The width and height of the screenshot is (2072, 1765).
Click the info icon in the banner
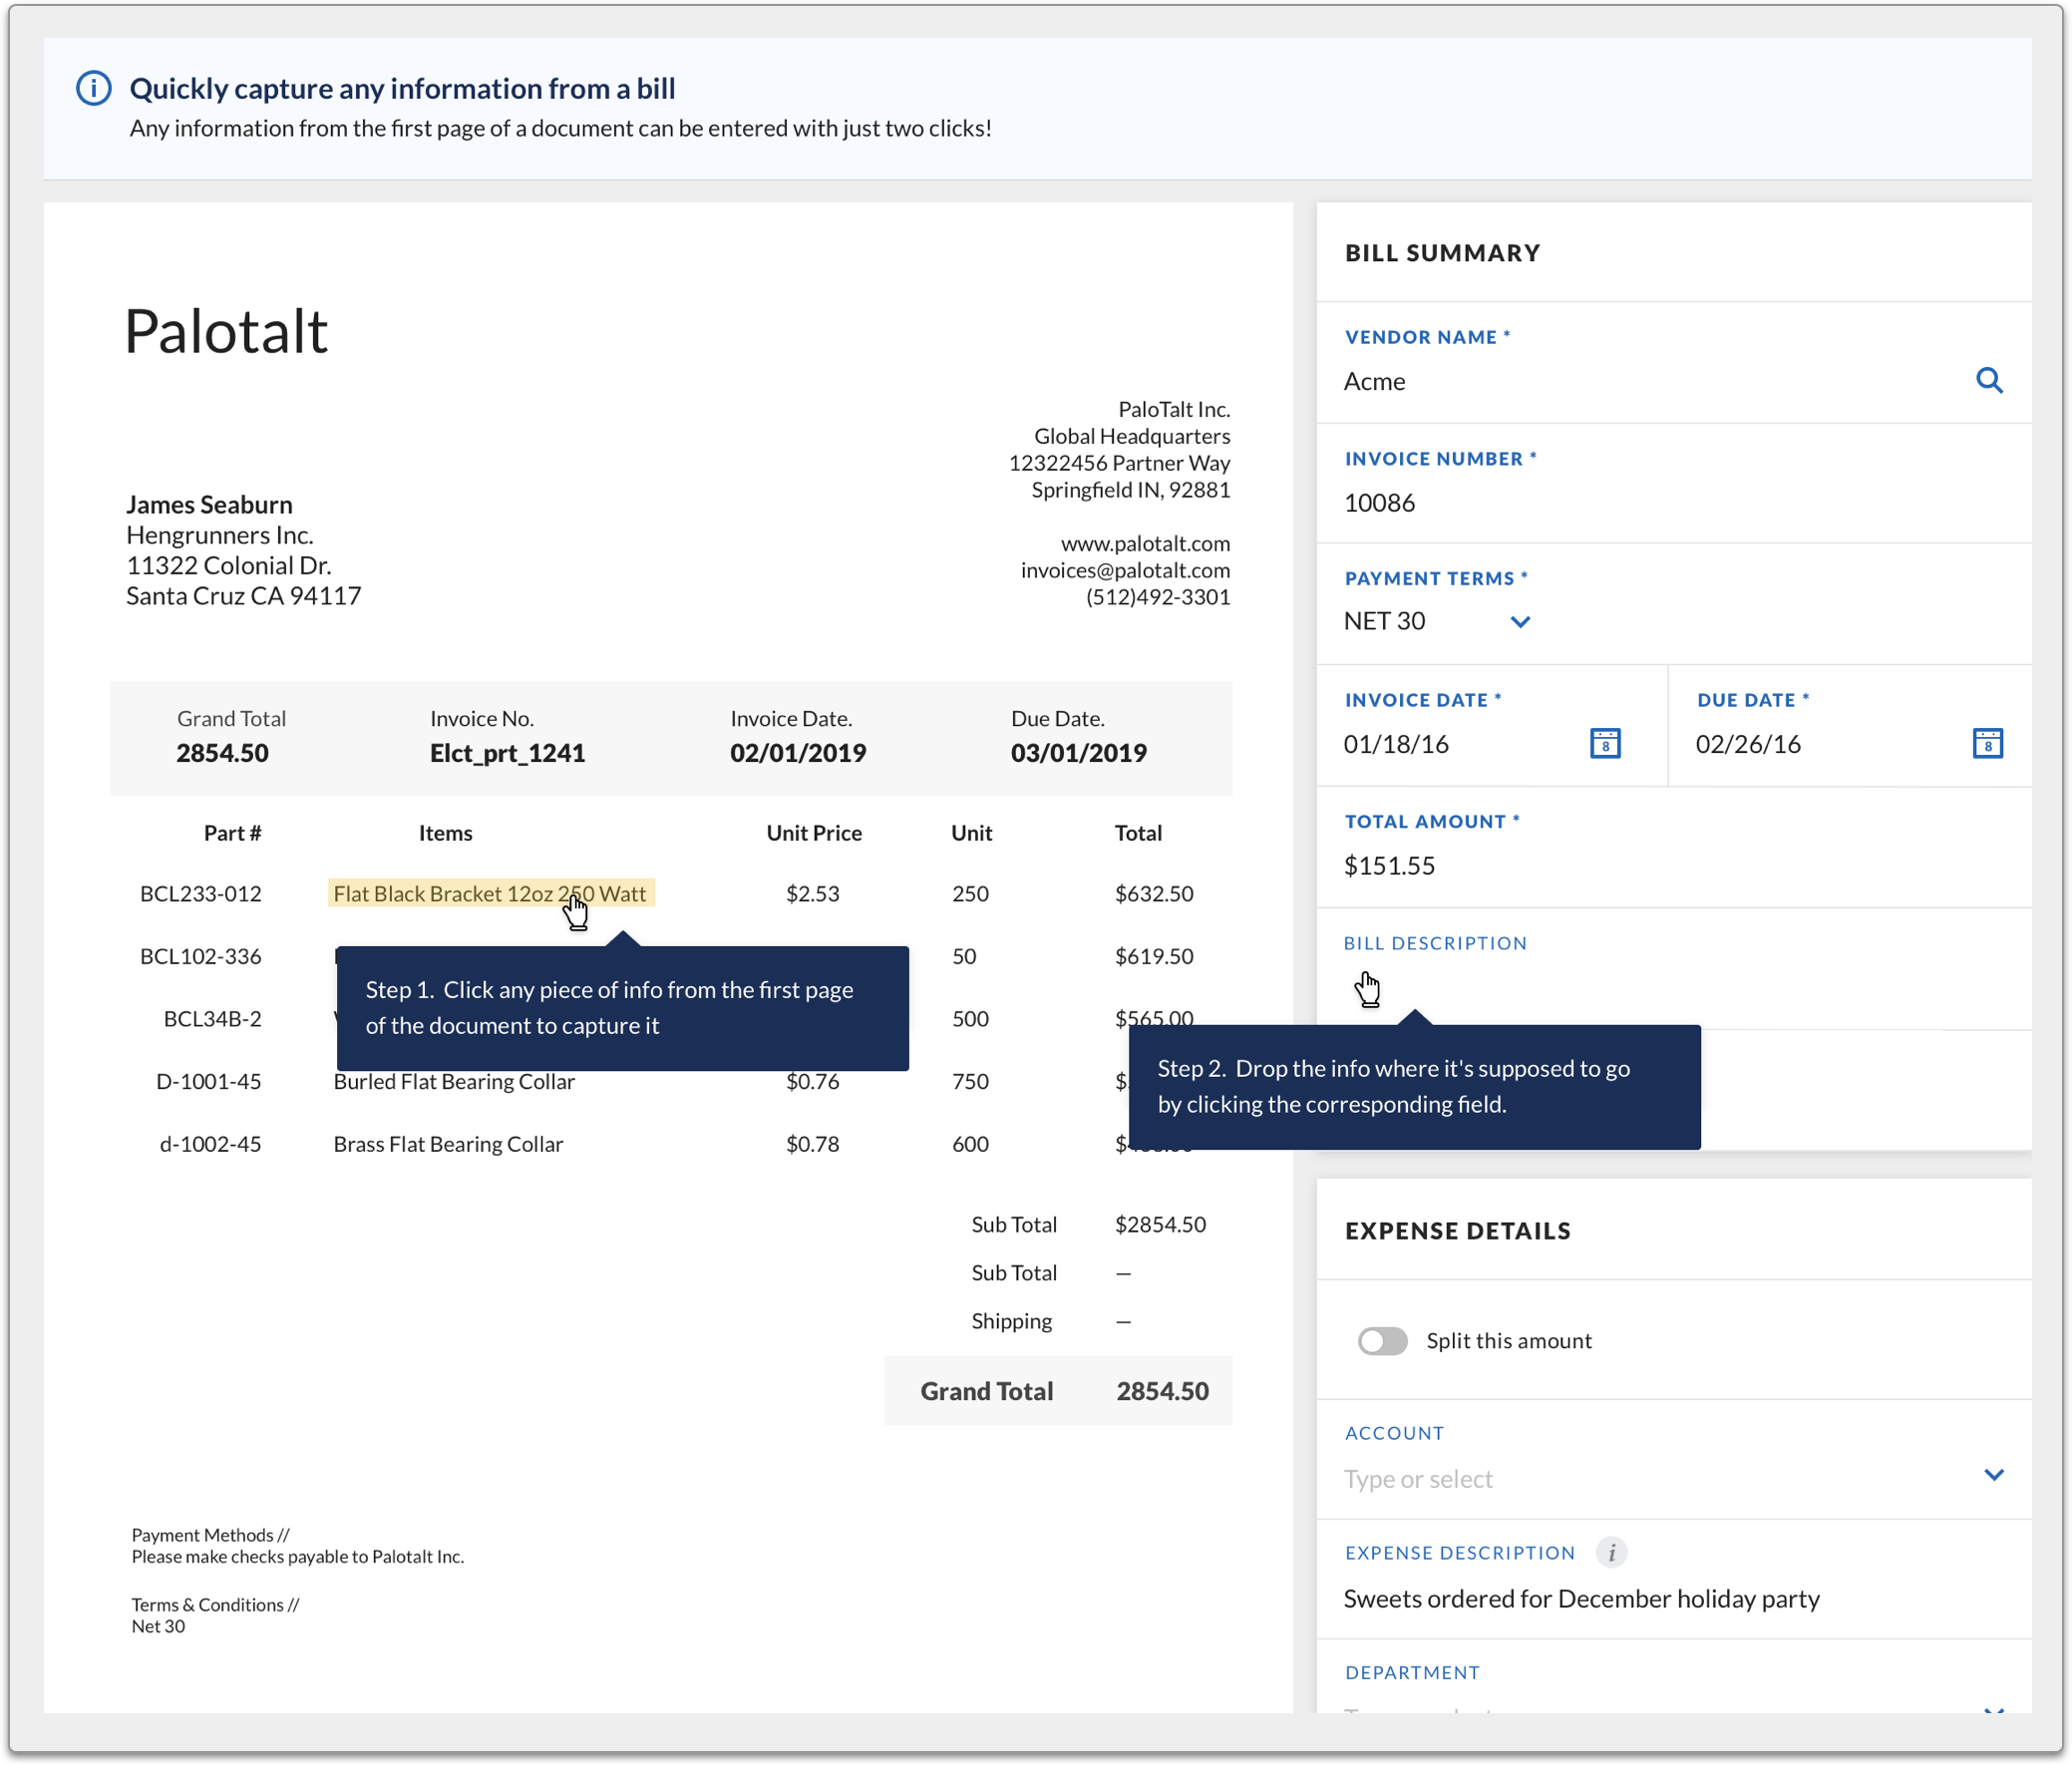point(94,88)
